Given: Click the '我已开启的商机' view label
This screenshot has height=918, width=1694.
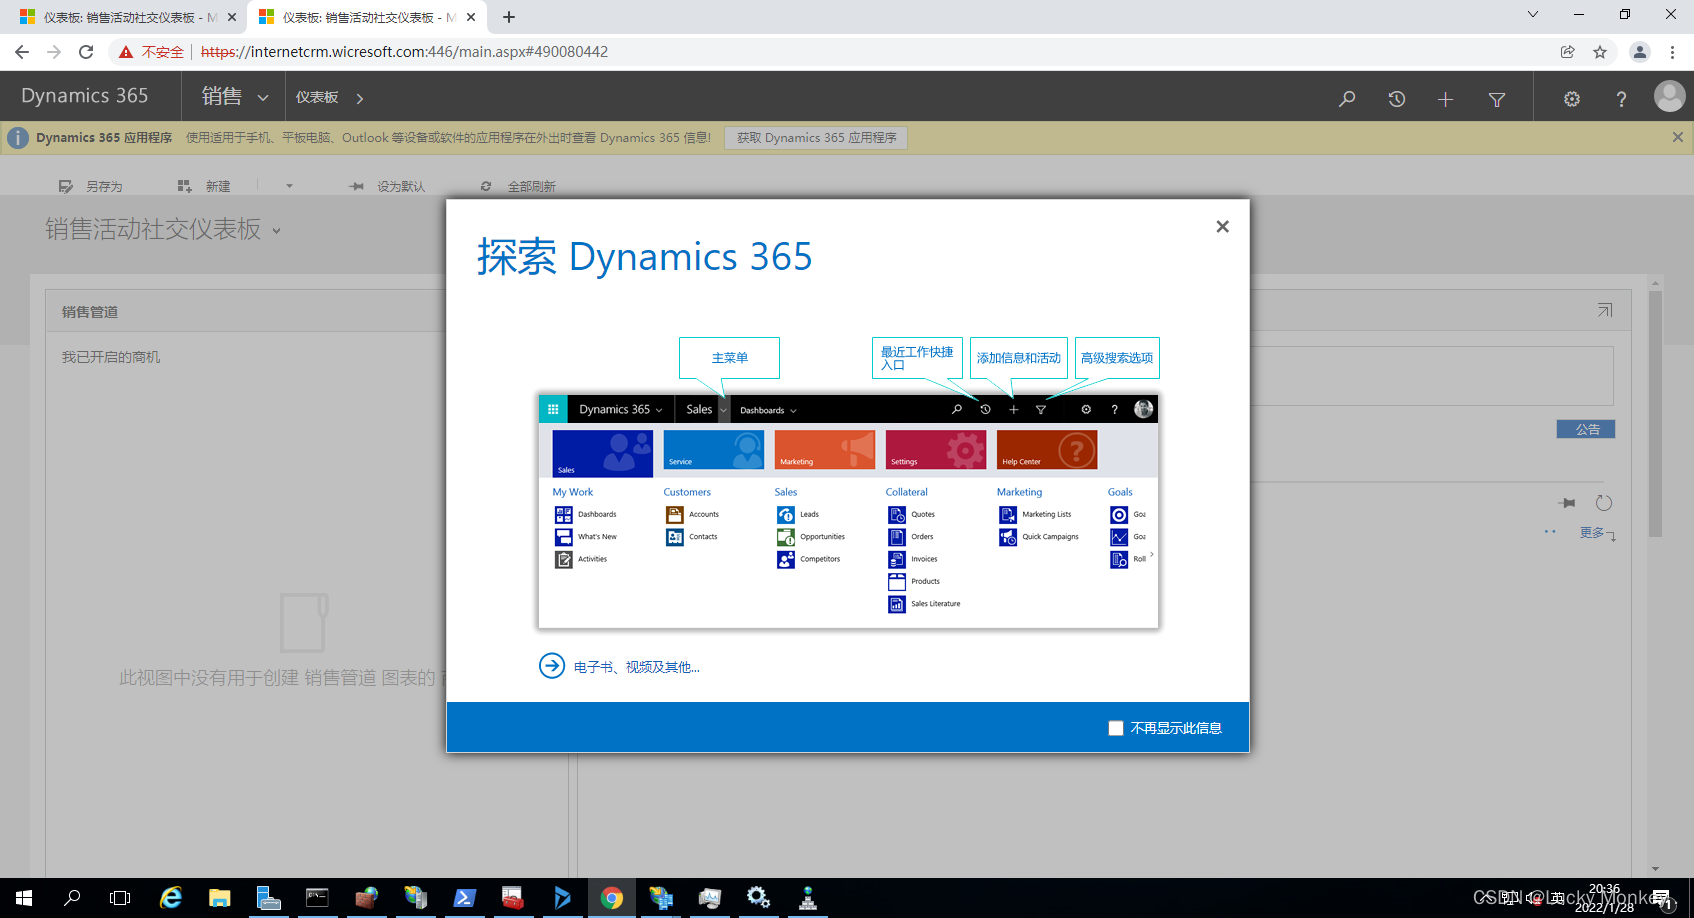Looking at the screenshot, I should [x=111, y=357].
